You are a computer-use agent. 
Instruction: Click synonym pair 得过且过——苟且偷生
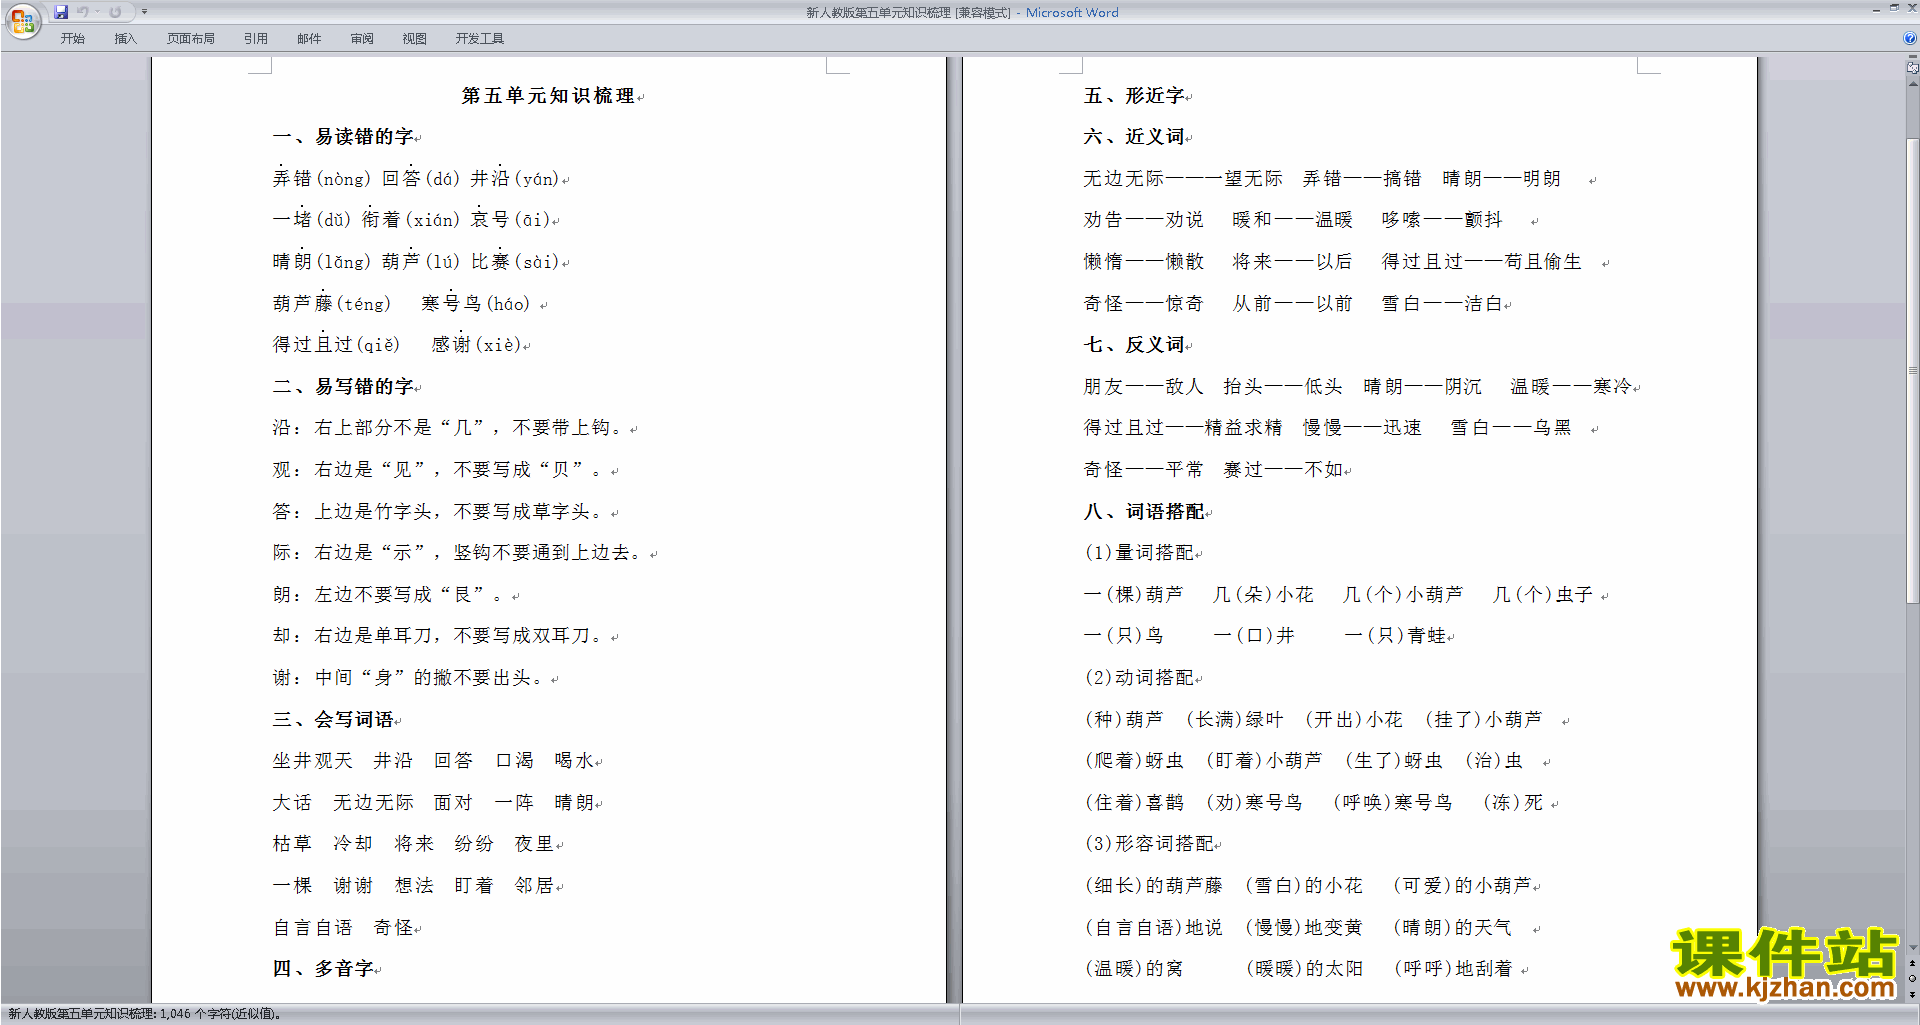[1482, 262]
